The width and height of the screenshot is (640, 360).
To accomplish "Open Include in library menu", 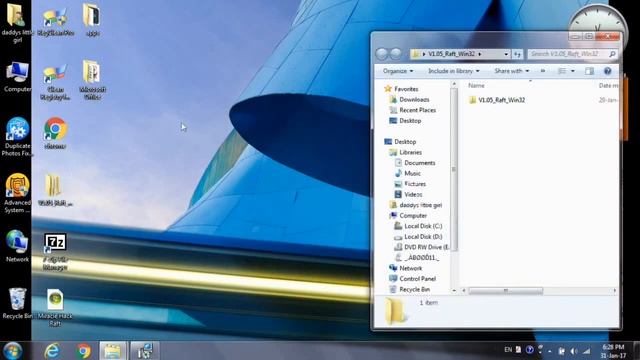I will [x=453, y=71].
